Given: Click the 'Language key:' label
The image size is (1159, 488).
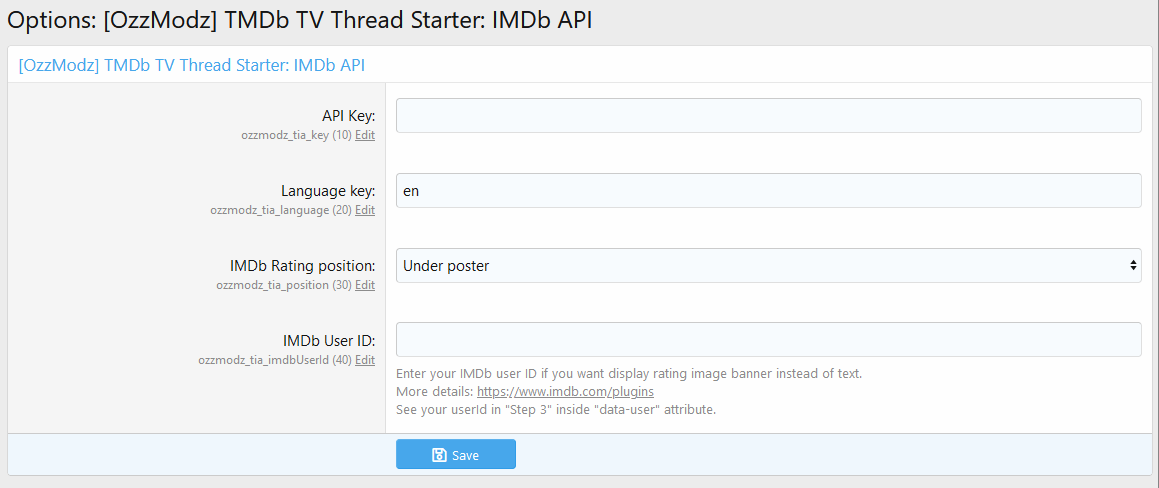Looking at the screenshot, I should (x=328, y=191).
